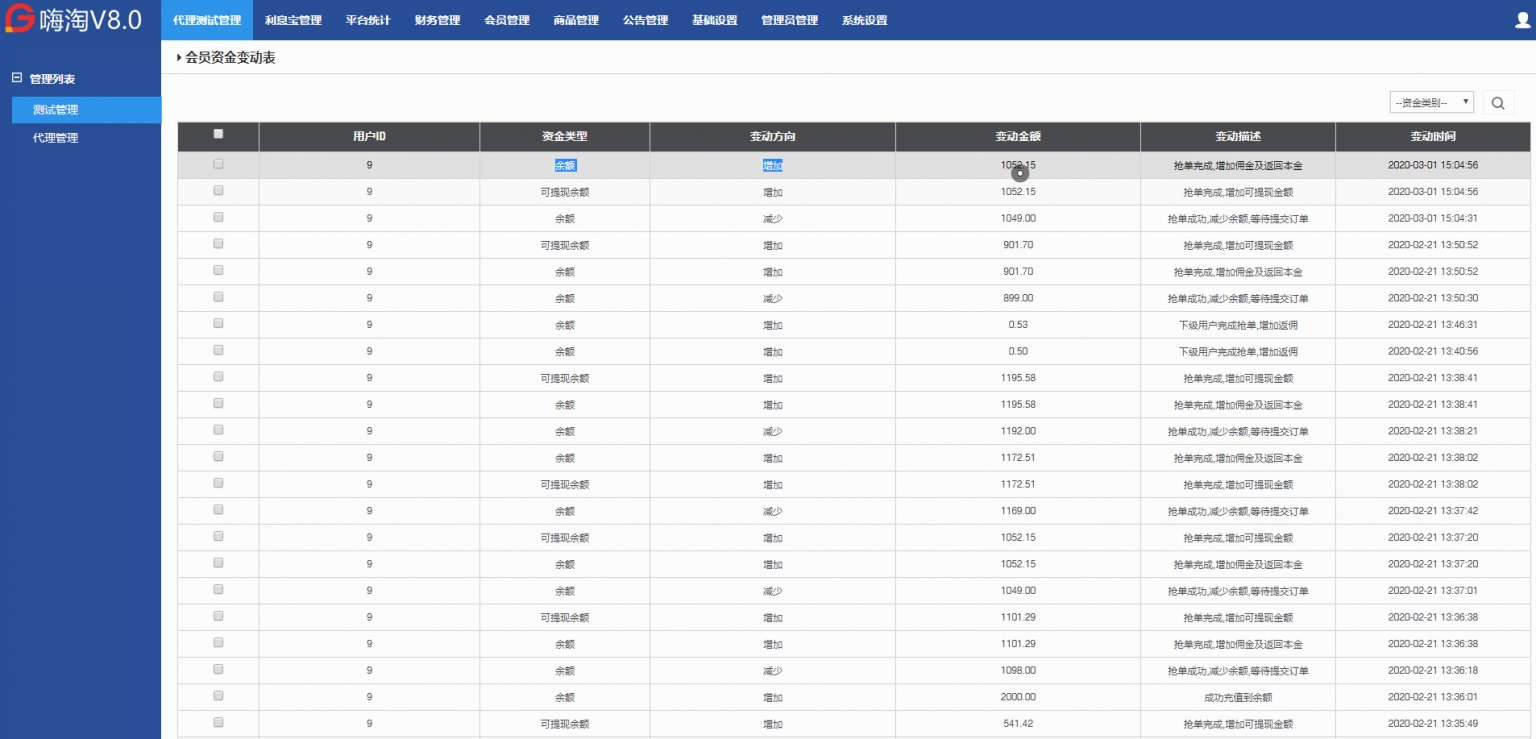Select the checkbox of the 2000.00 充值 row
The width and height of the screenshot is (1536, 739).
[218, 697]
